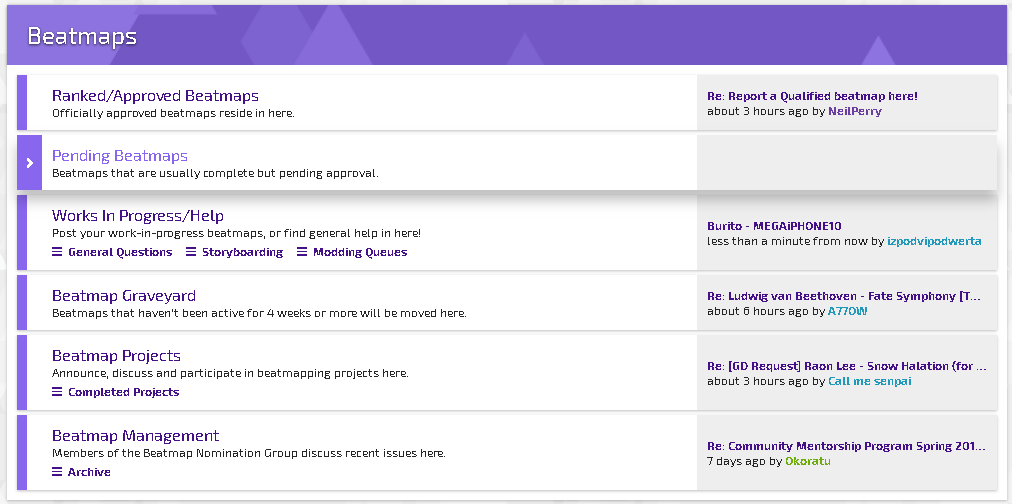Click list icon beside Modding Queues
This screenshot has width=1012, height=504.
(x=302, y=252)
